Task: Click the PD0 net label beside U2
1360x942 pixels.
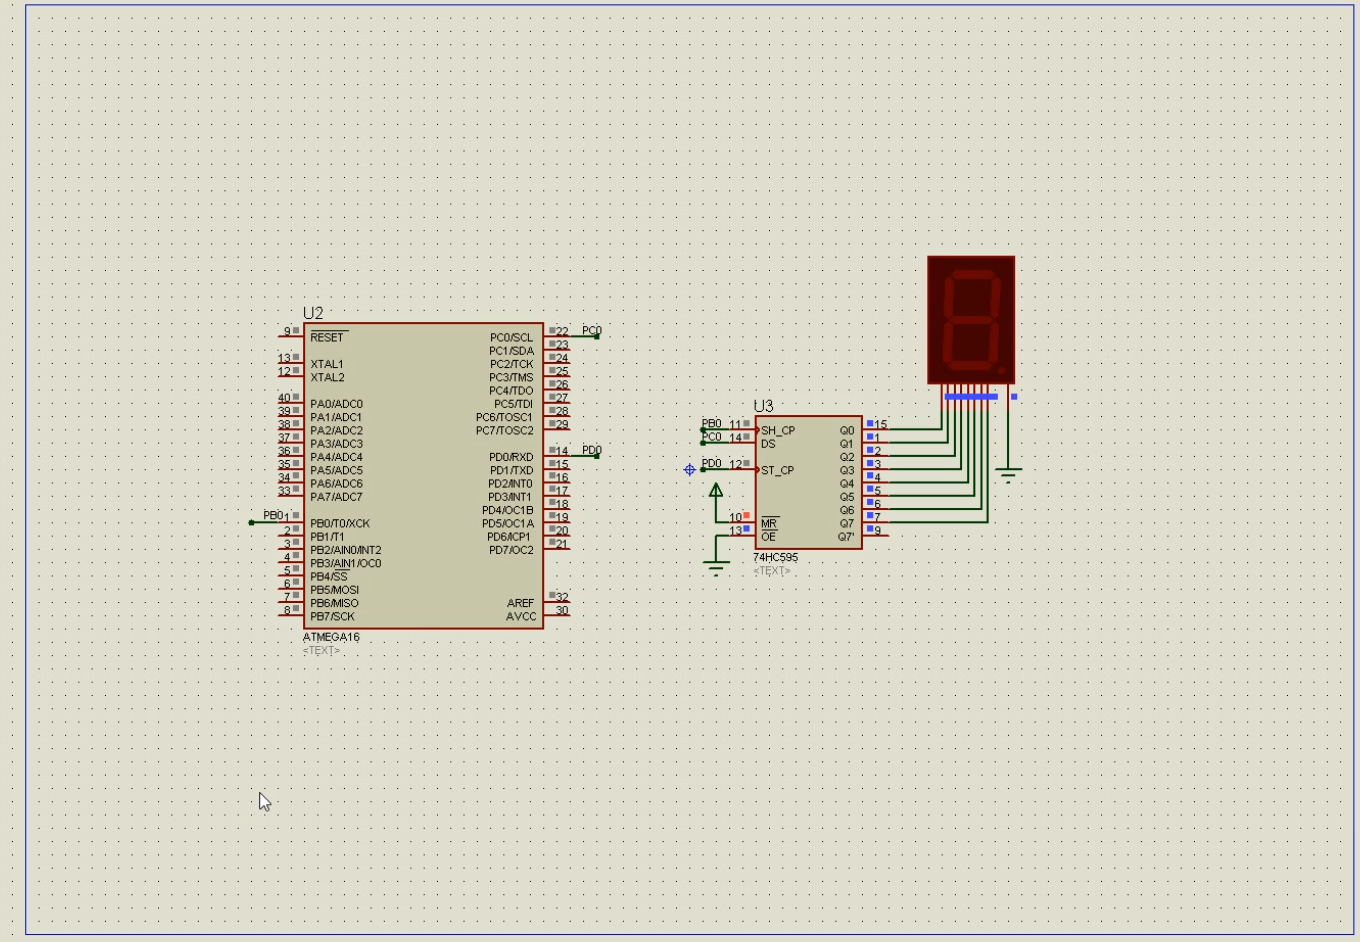Action: pos(592,450)
